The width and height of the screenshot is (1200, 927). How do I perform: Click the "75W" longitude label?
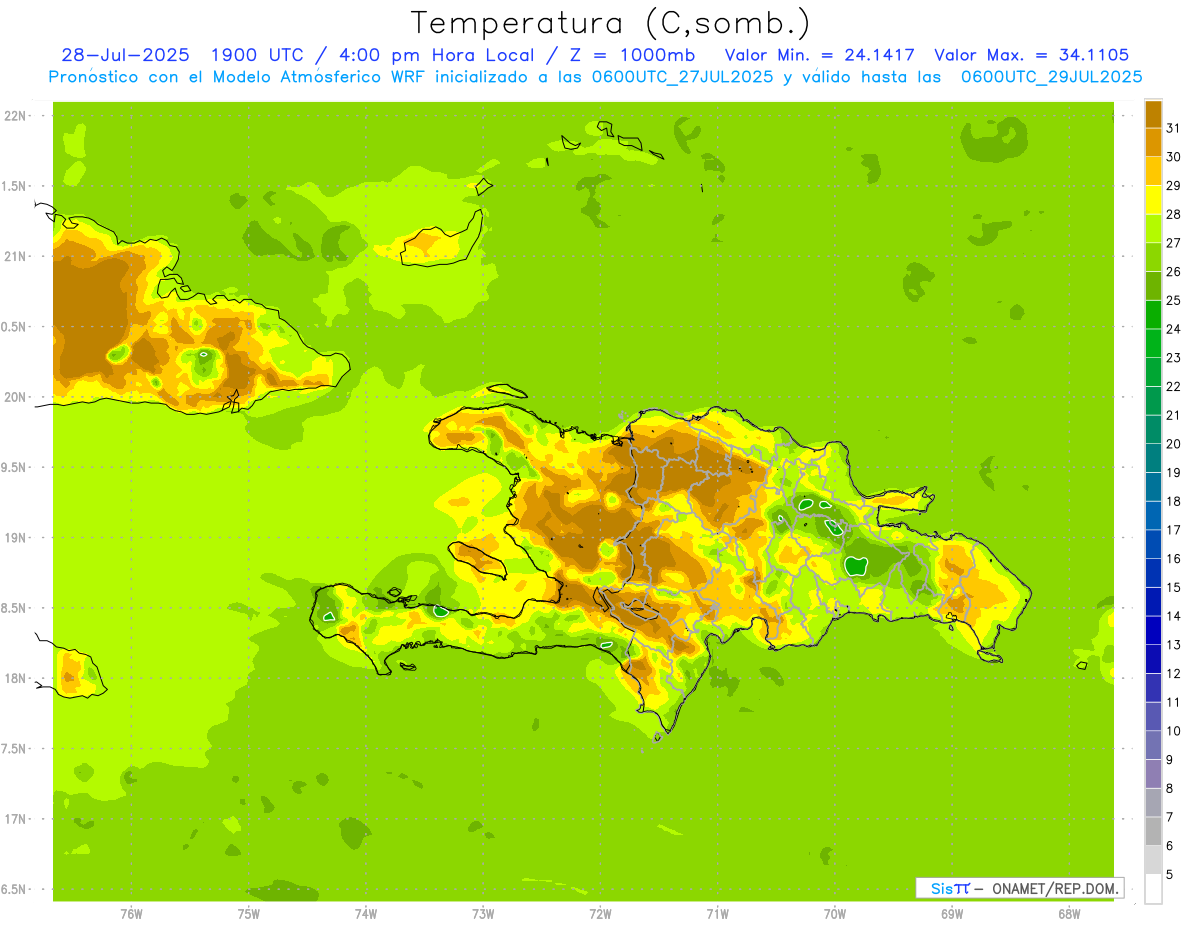click(x=249, y=913)
